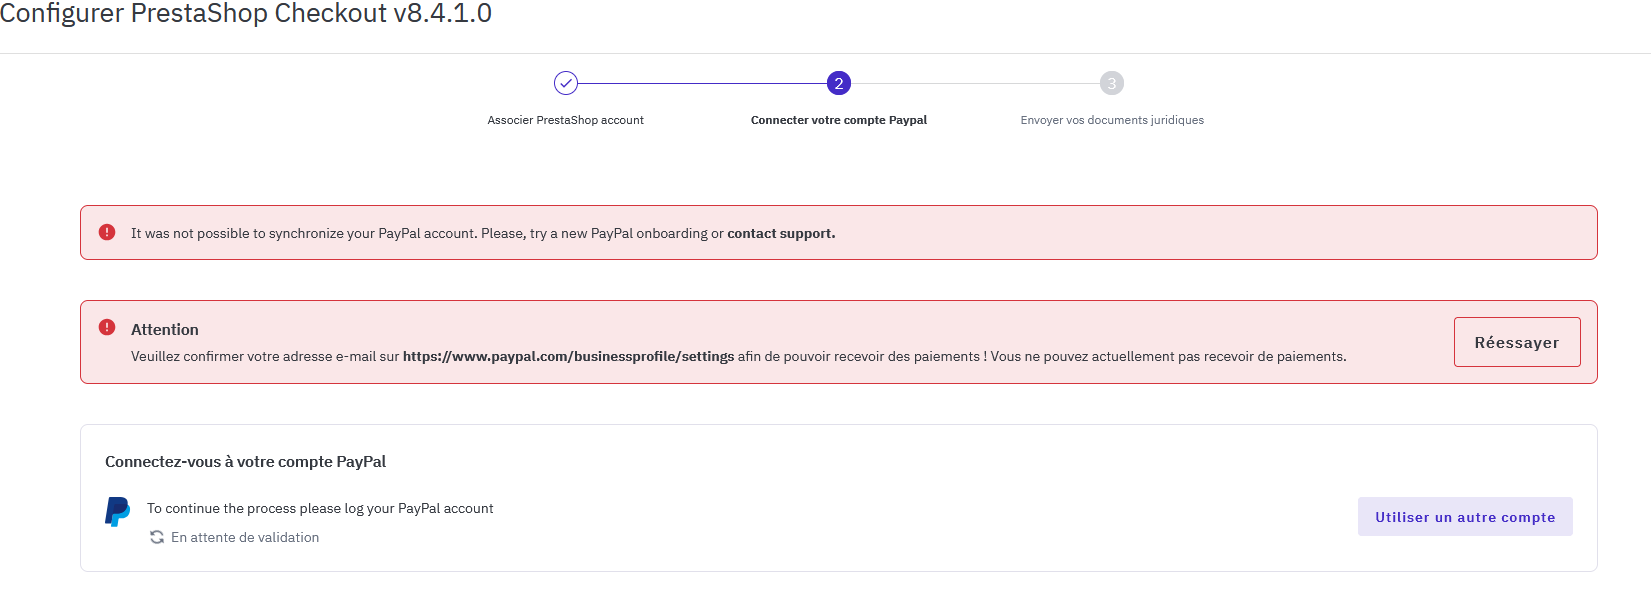
Task: Click the grey progress line before step 3
Action: pos(975,83)
